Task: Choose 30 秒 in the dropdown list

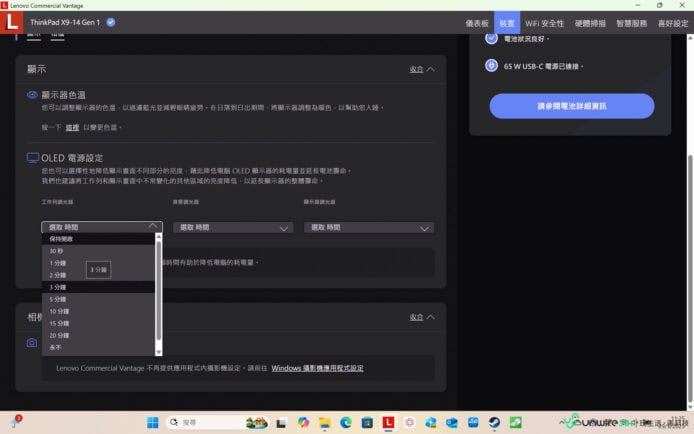Action: click(98, 251)
